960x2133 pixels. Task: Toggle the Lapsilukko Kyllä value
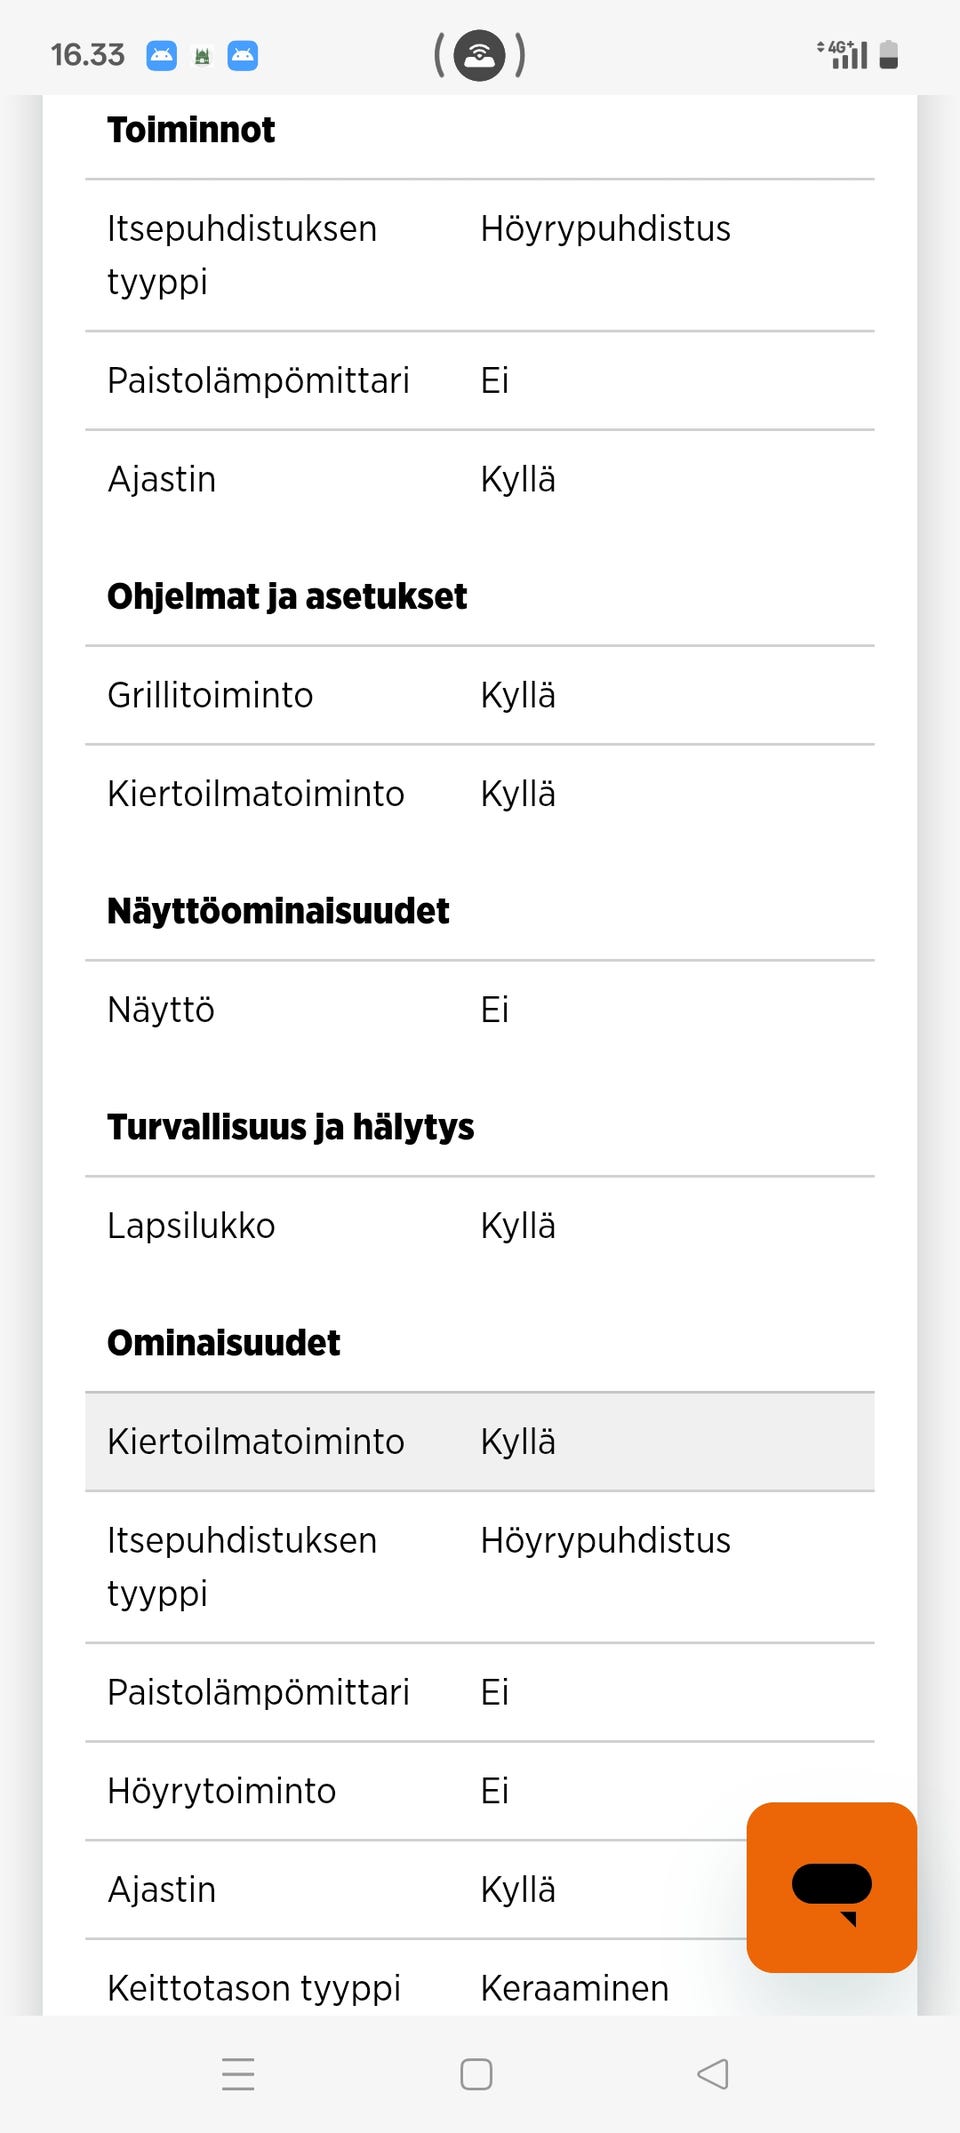pyautogui.click(x=518, y=1225)
